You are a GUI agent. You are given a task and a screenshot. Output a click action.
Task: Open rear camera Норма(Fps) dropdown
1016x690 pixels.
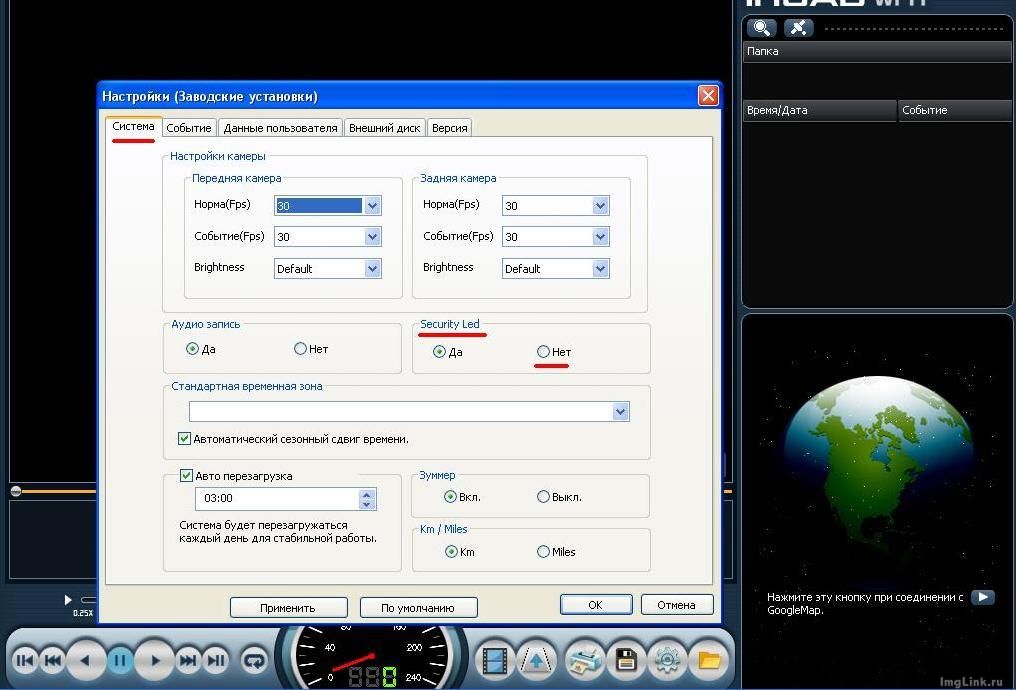coord(600,205)
